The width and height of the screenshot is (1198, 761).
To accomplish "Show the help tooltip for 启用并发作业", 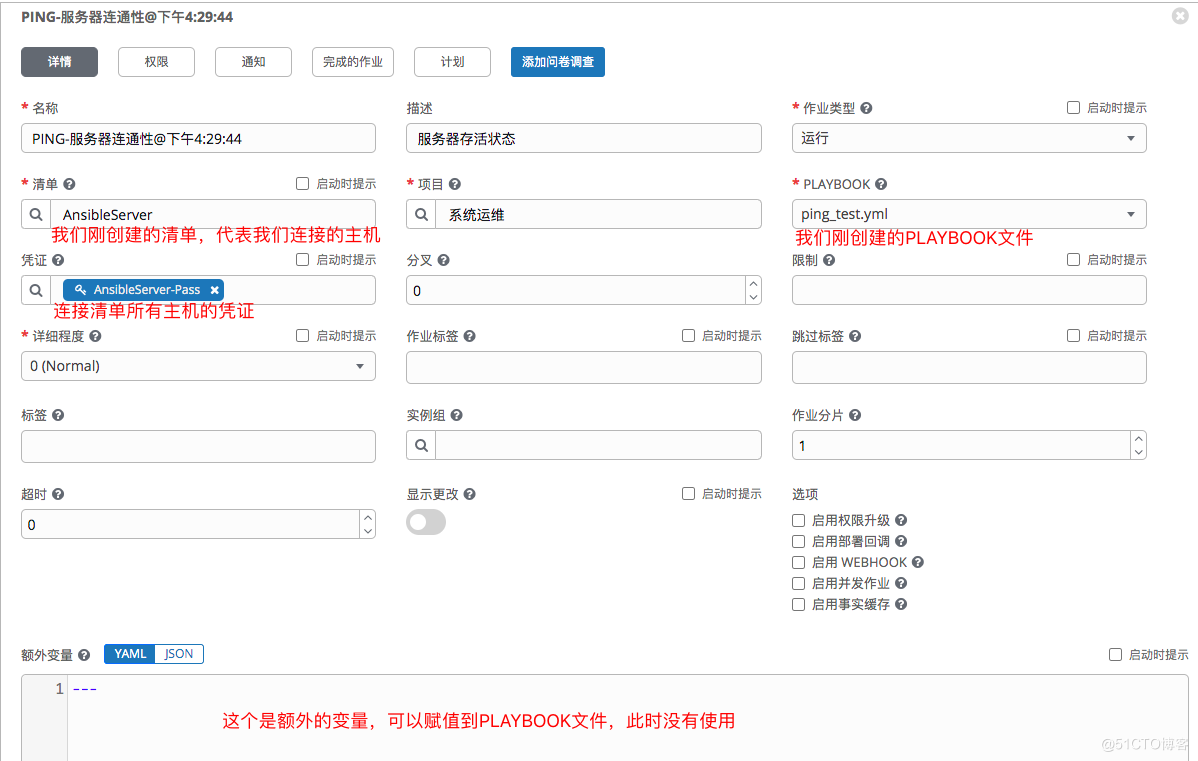I will coord(901,583).
